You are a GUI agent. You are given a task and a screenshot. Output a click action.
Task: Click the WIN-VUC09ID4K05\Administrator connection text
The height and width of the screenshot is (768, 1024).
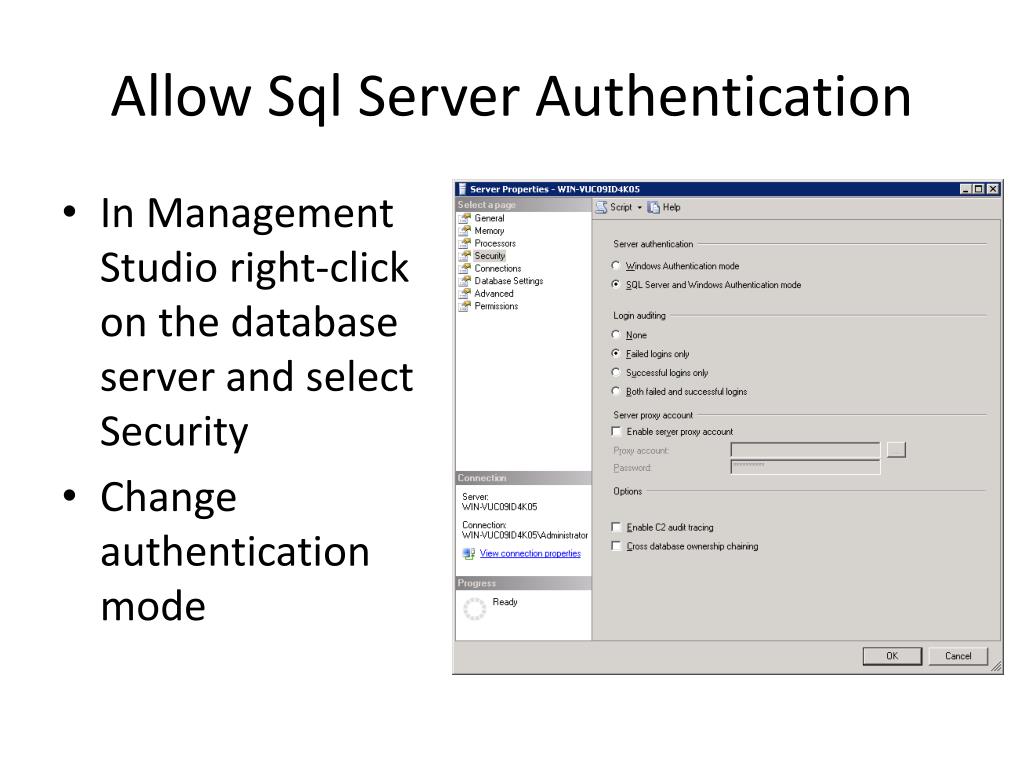[x=525, y=535]
